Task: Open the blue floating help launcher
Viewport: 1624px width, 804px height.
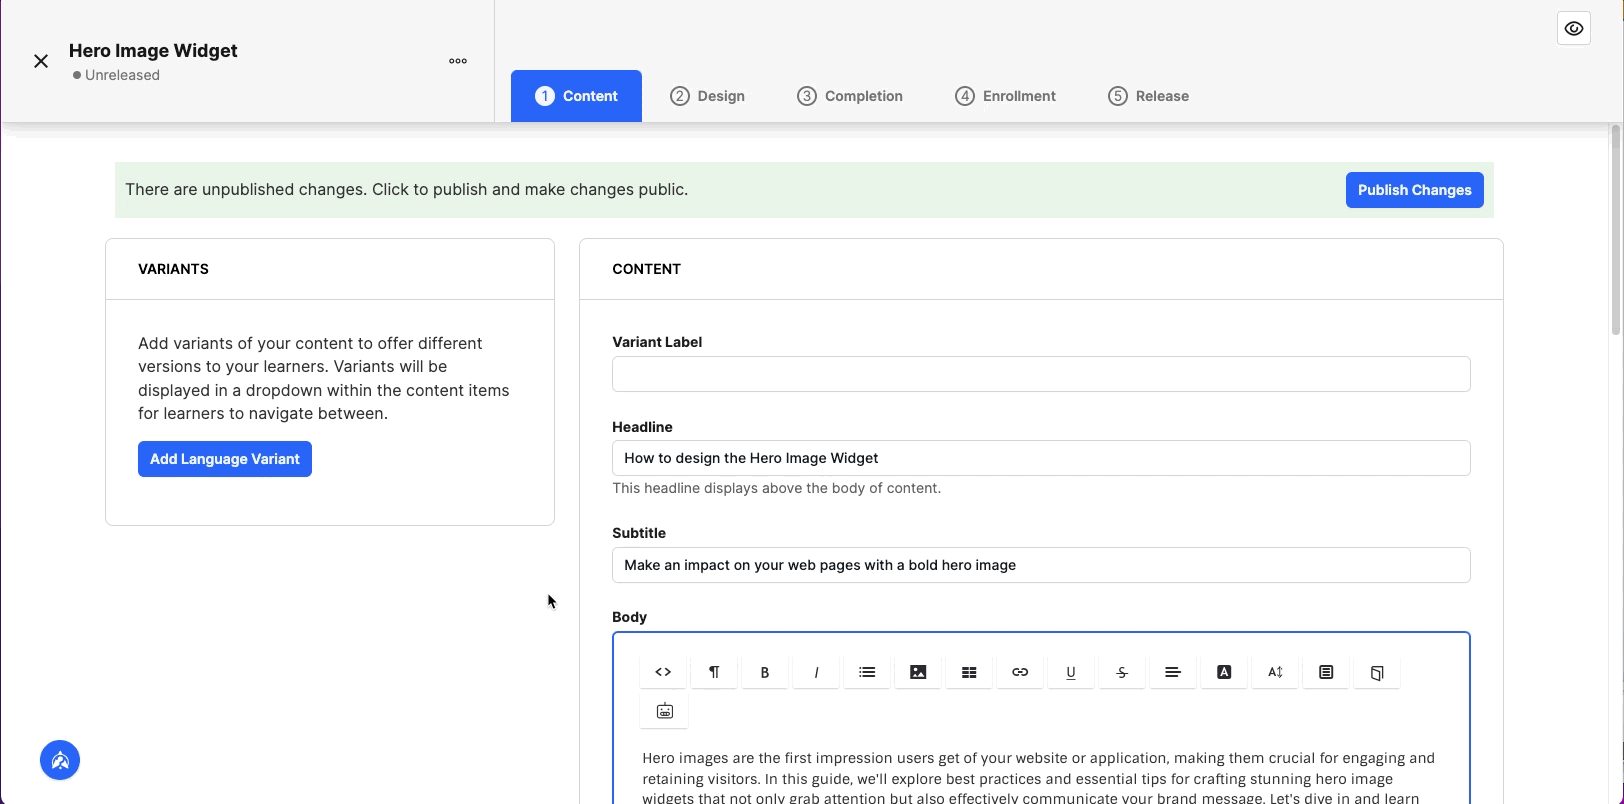Action: pos(60,760)
